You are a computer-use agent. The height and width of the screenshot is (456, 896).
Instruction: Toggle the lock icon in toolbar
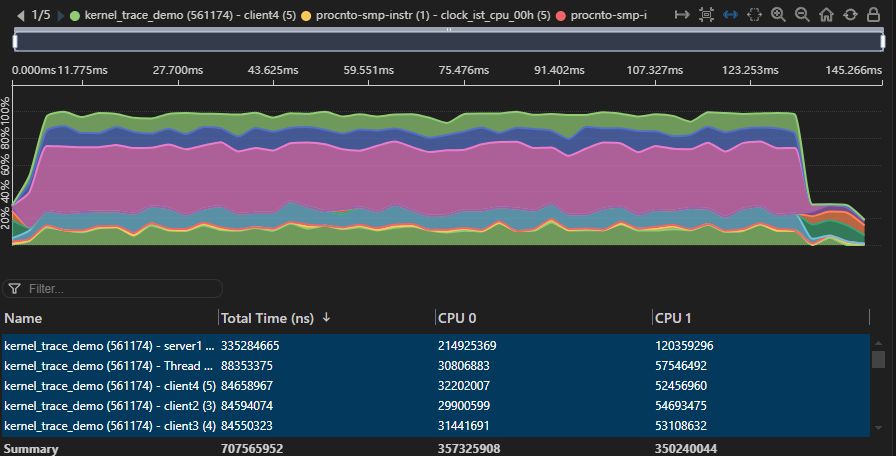[873, 15]
